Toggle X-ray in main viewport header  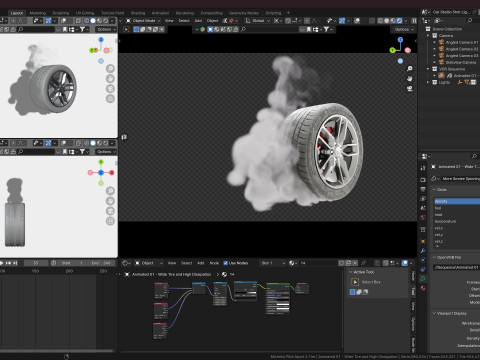coord(371,21)
